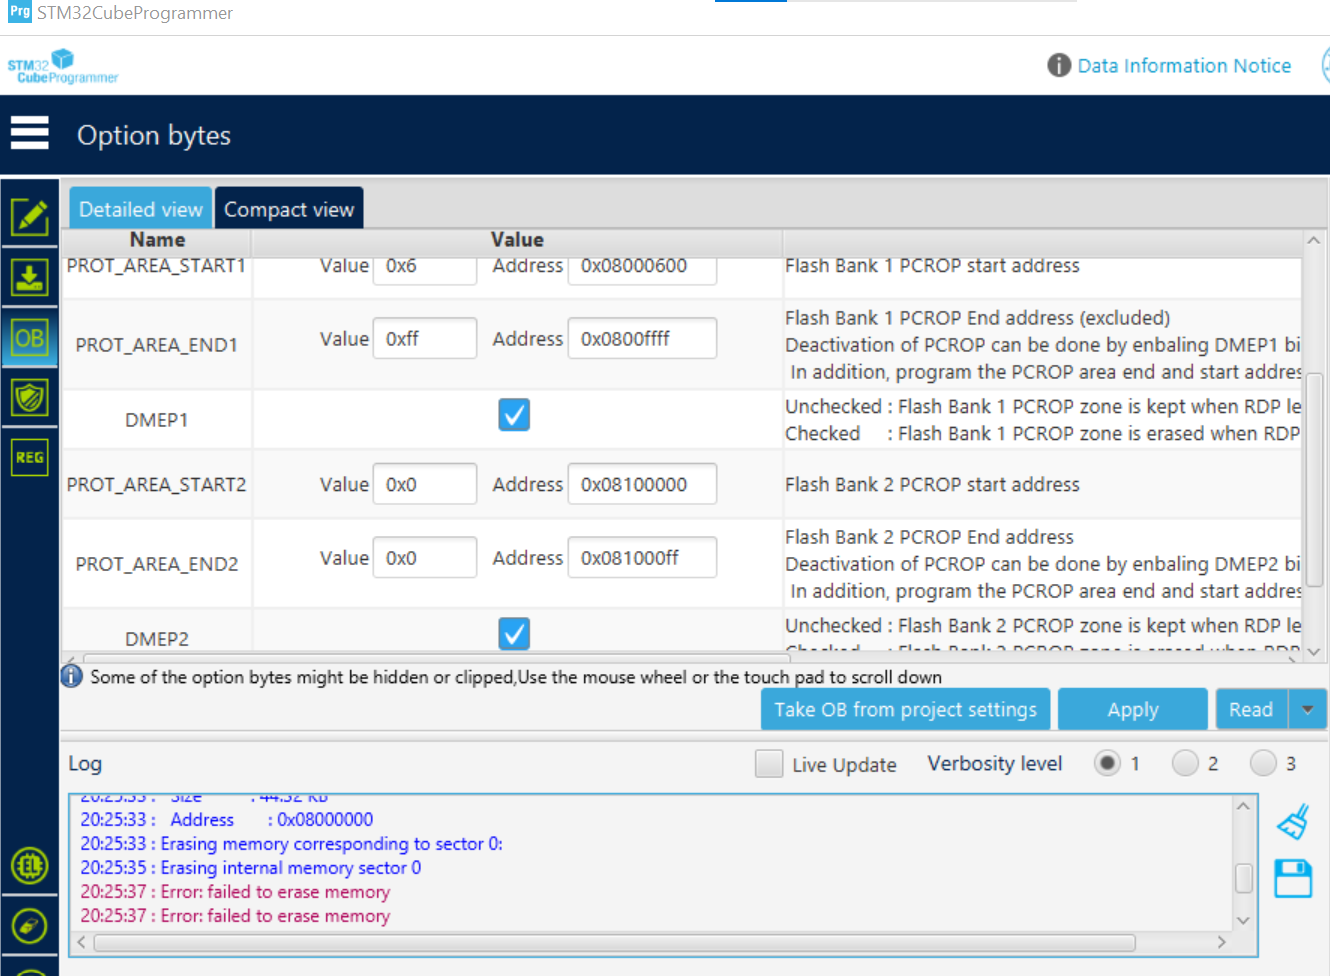Open Data Information Notice link
Image resolution: width=1330 pixels, height=976 pixels.
tap(1184, 65)
